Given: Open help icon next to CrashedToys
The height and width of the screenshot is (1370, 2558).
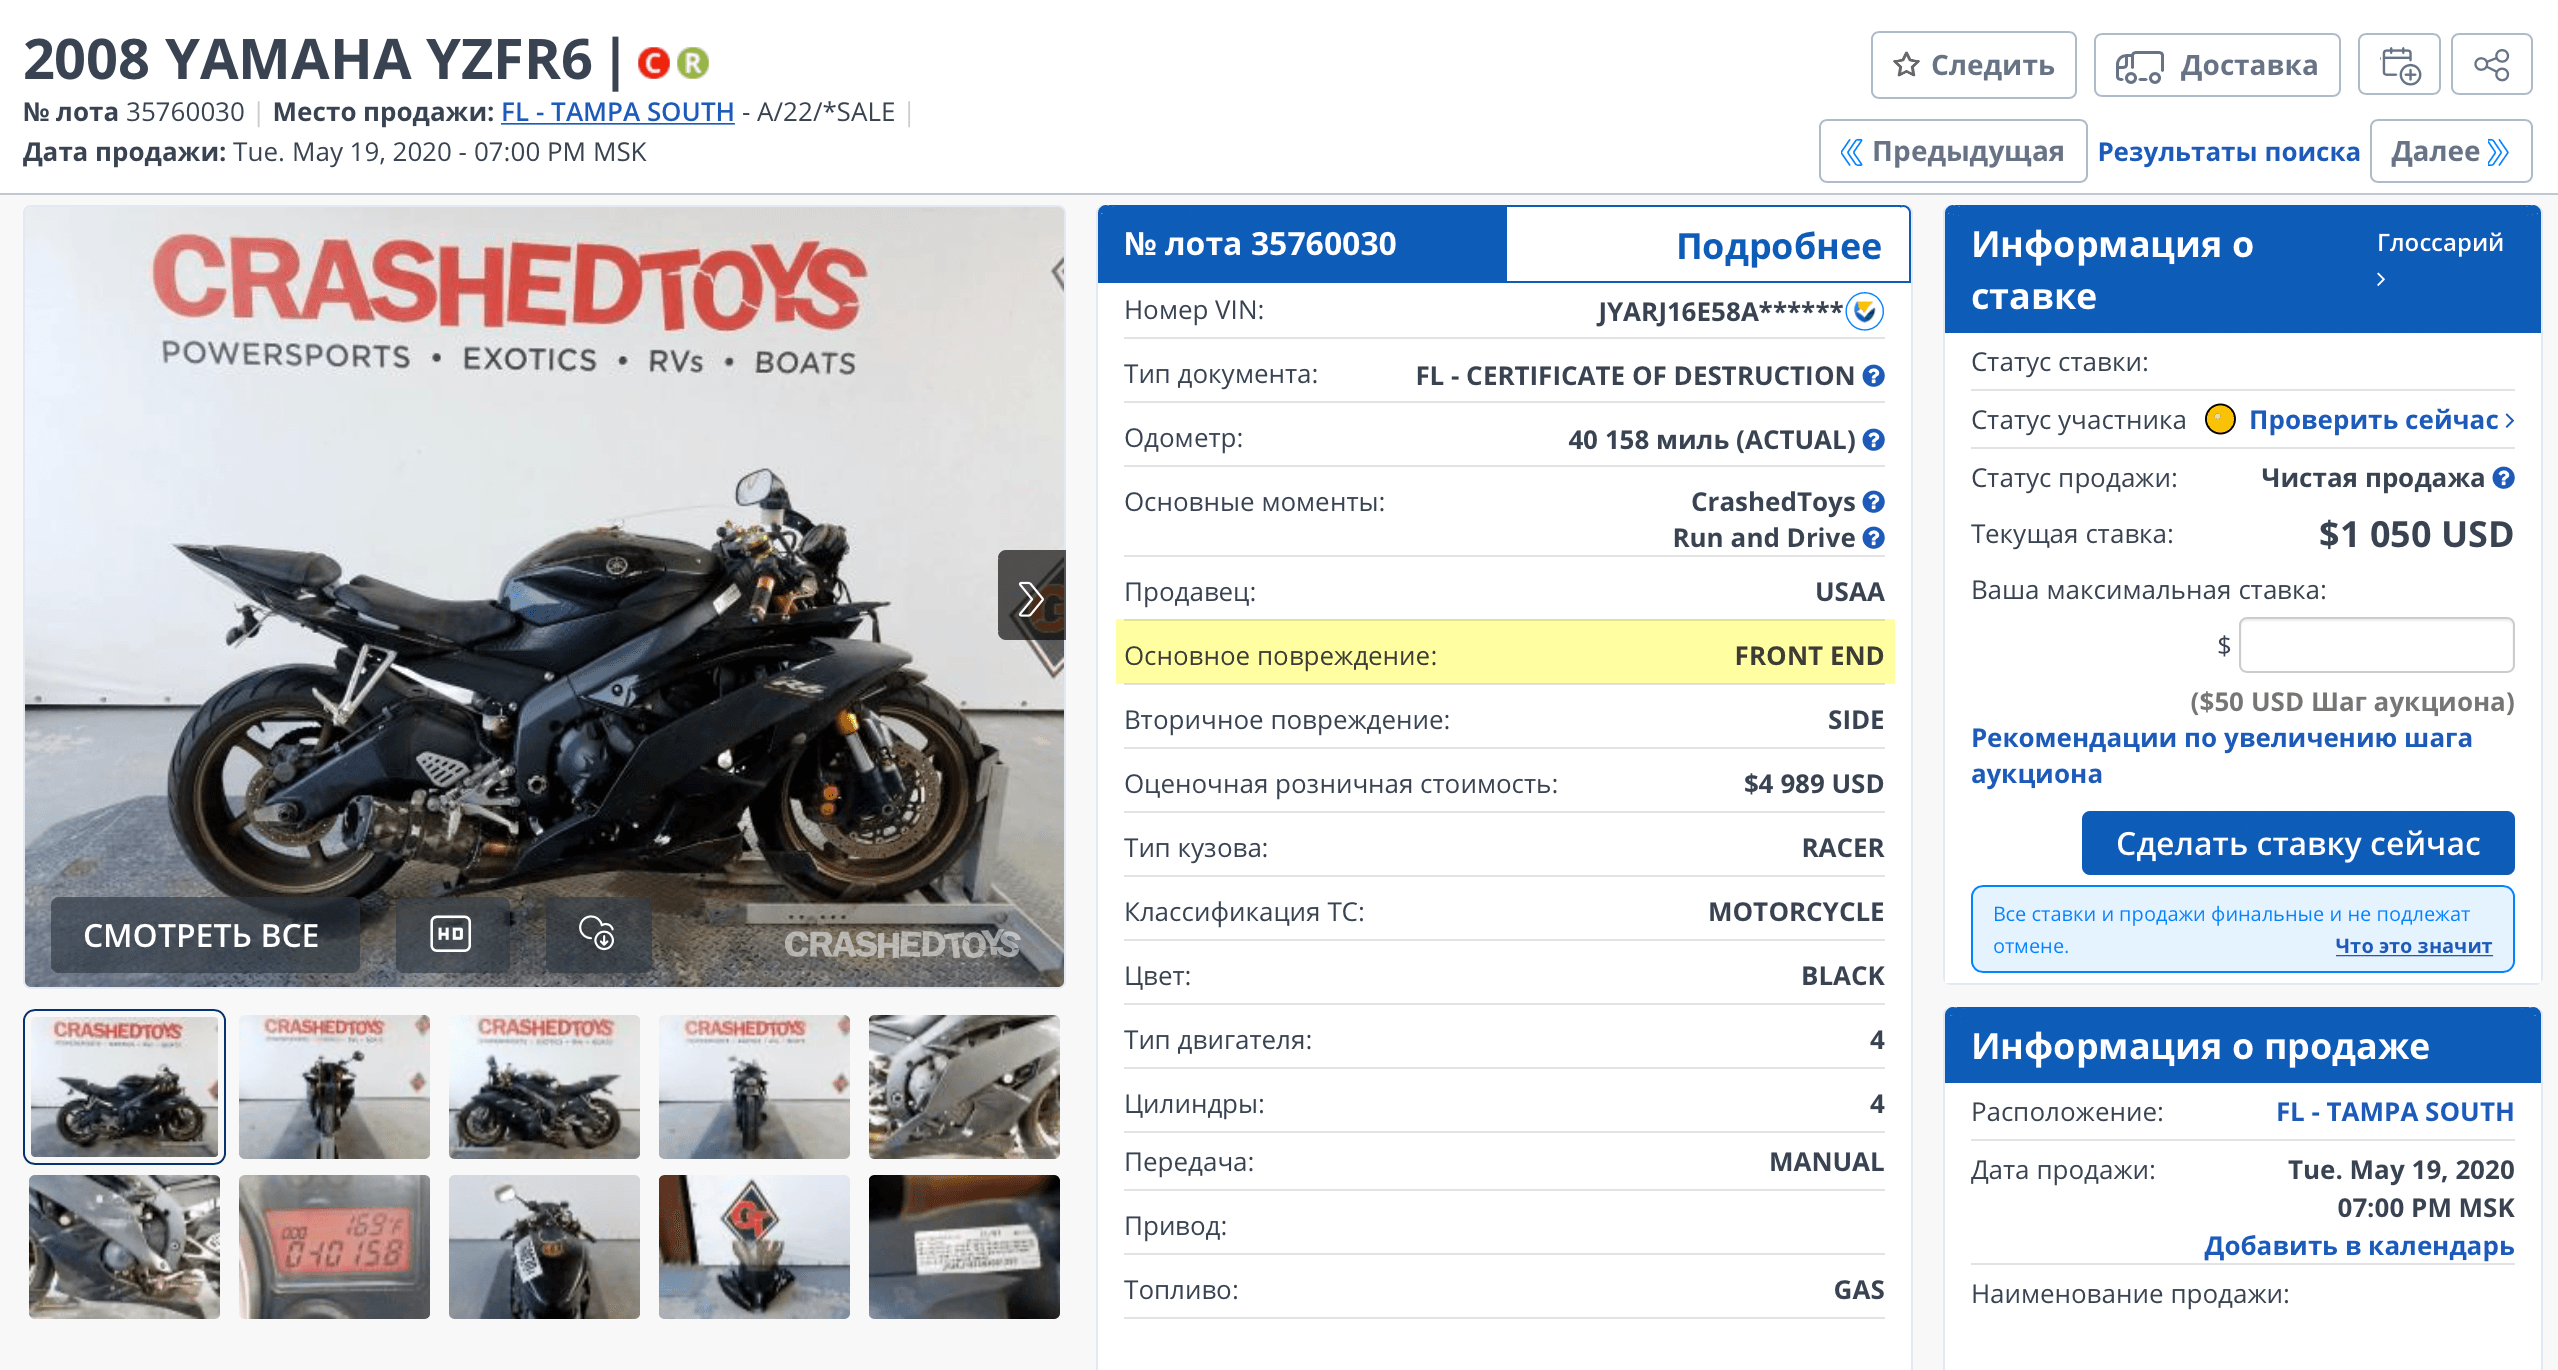Looking at the screenshot, I should point(1874,501).
